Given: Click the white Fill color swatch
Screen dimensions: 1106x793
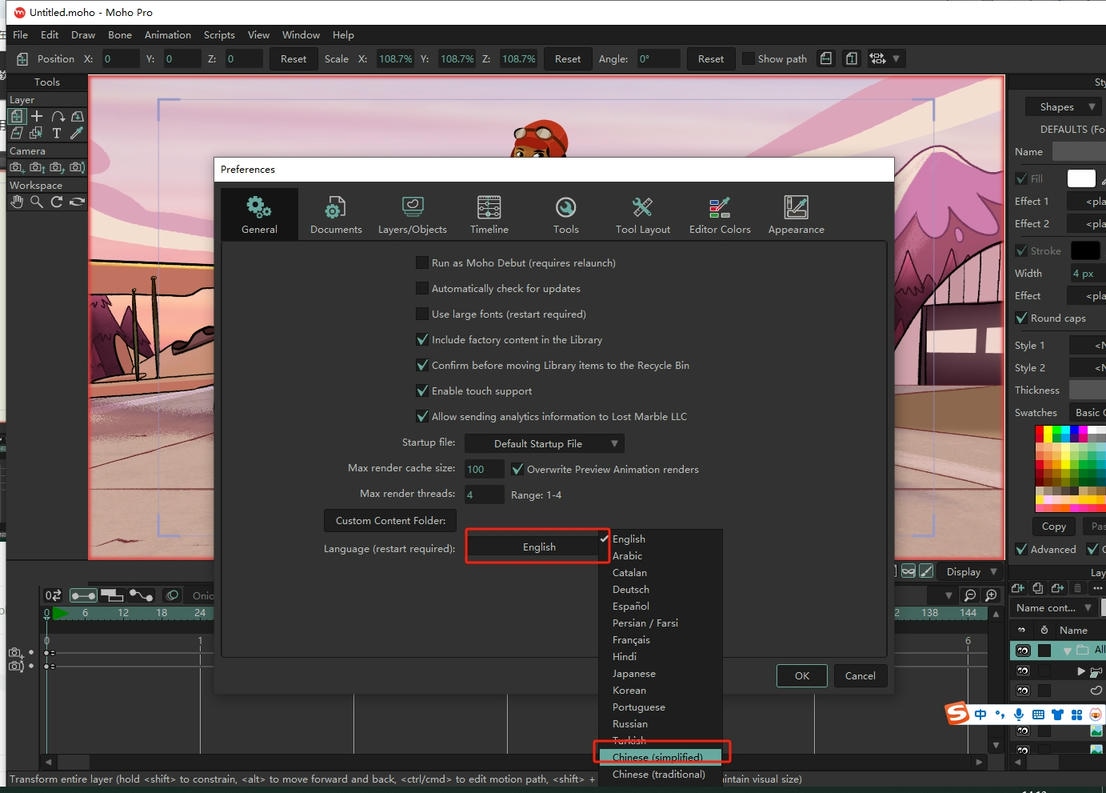Looking at the screenshot, I should pos(1081,179).
